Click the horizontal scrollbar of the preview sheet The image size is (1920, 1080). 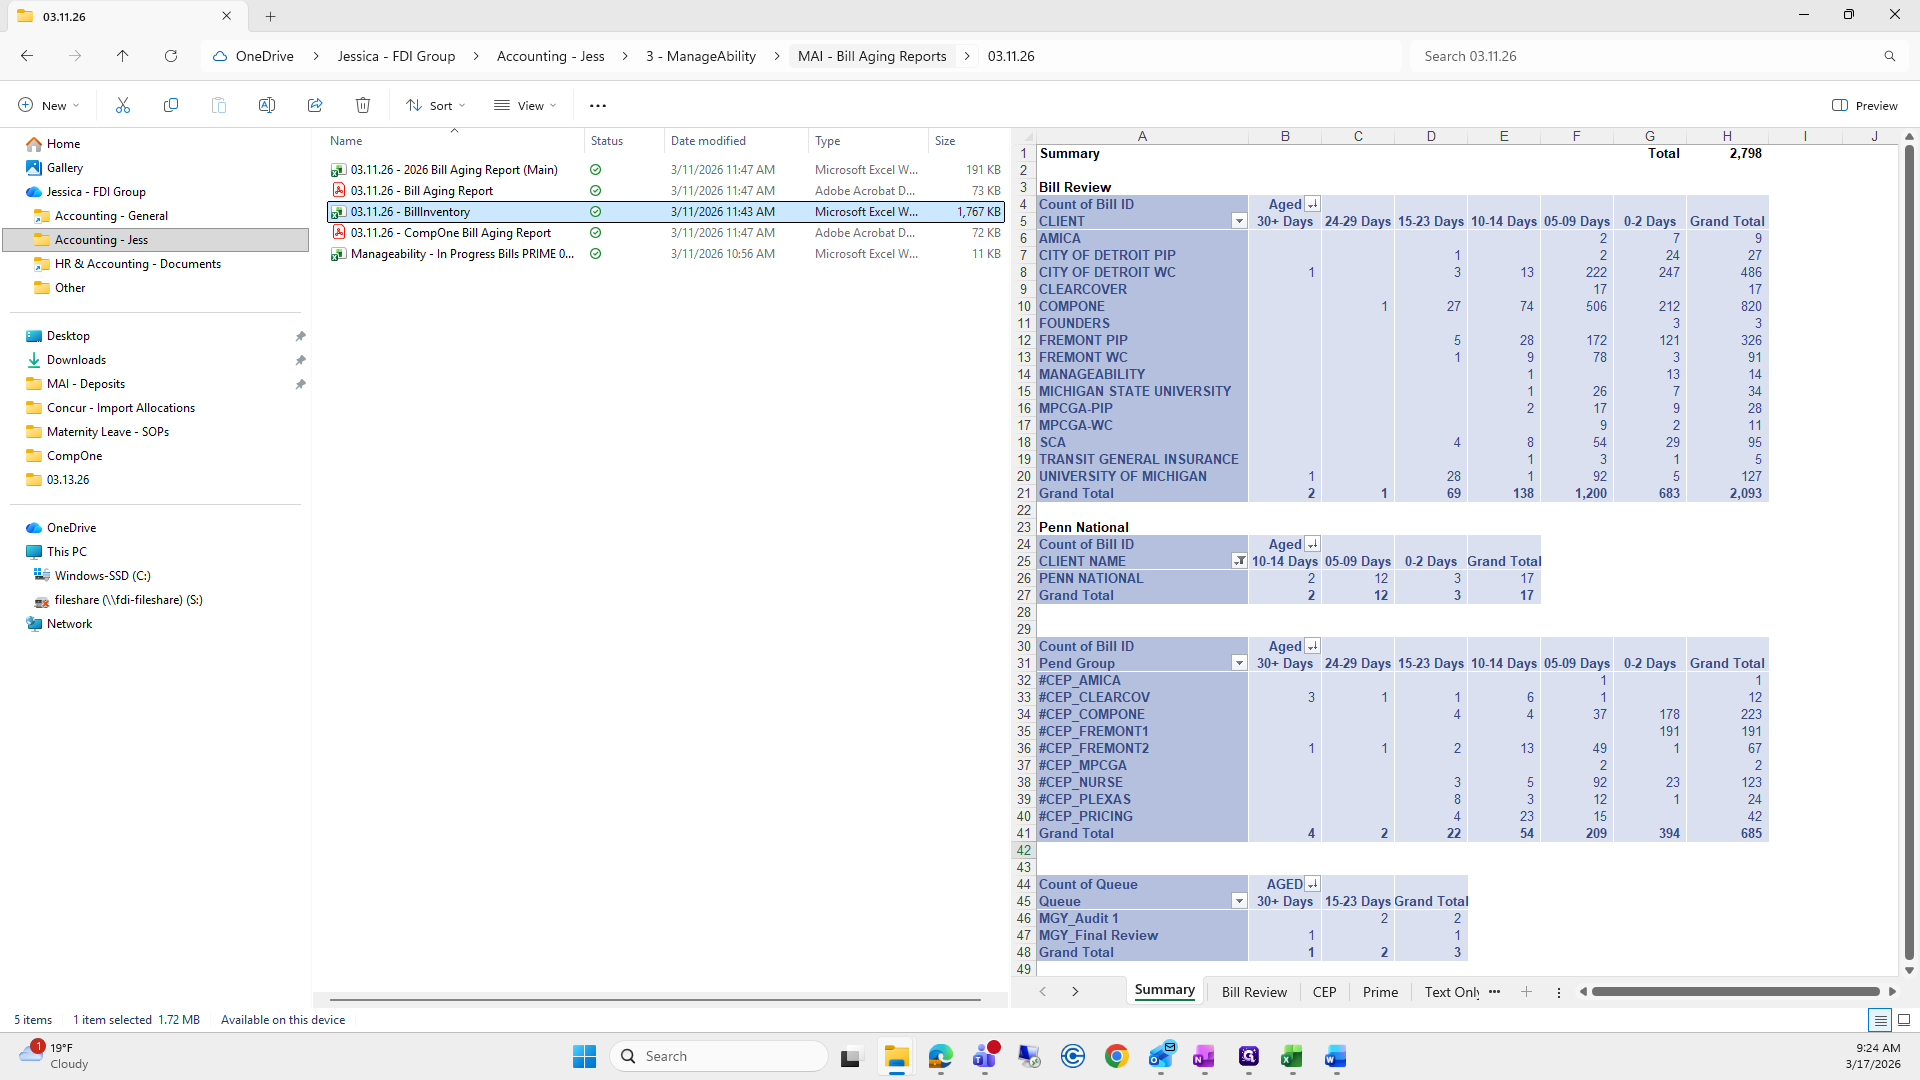[x=1735, y=992]
